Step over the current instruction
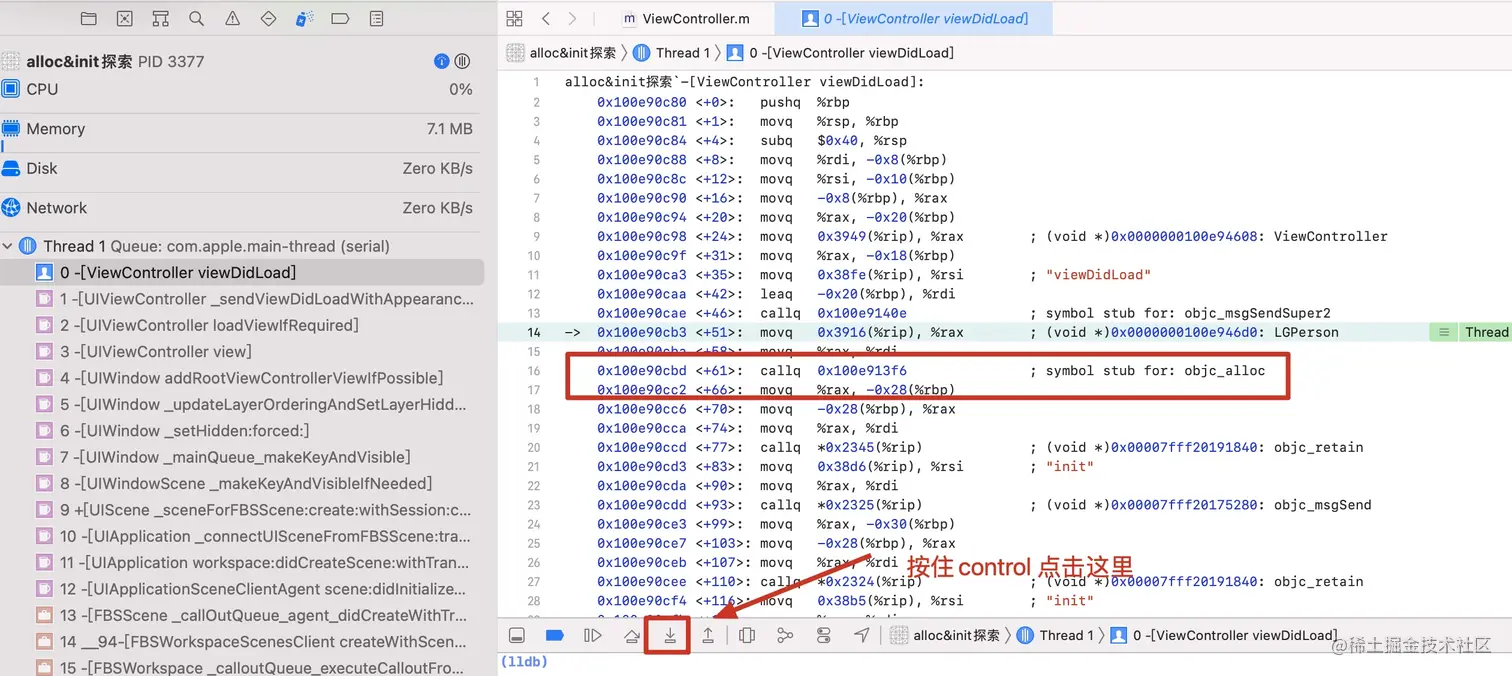 [632, 635]
